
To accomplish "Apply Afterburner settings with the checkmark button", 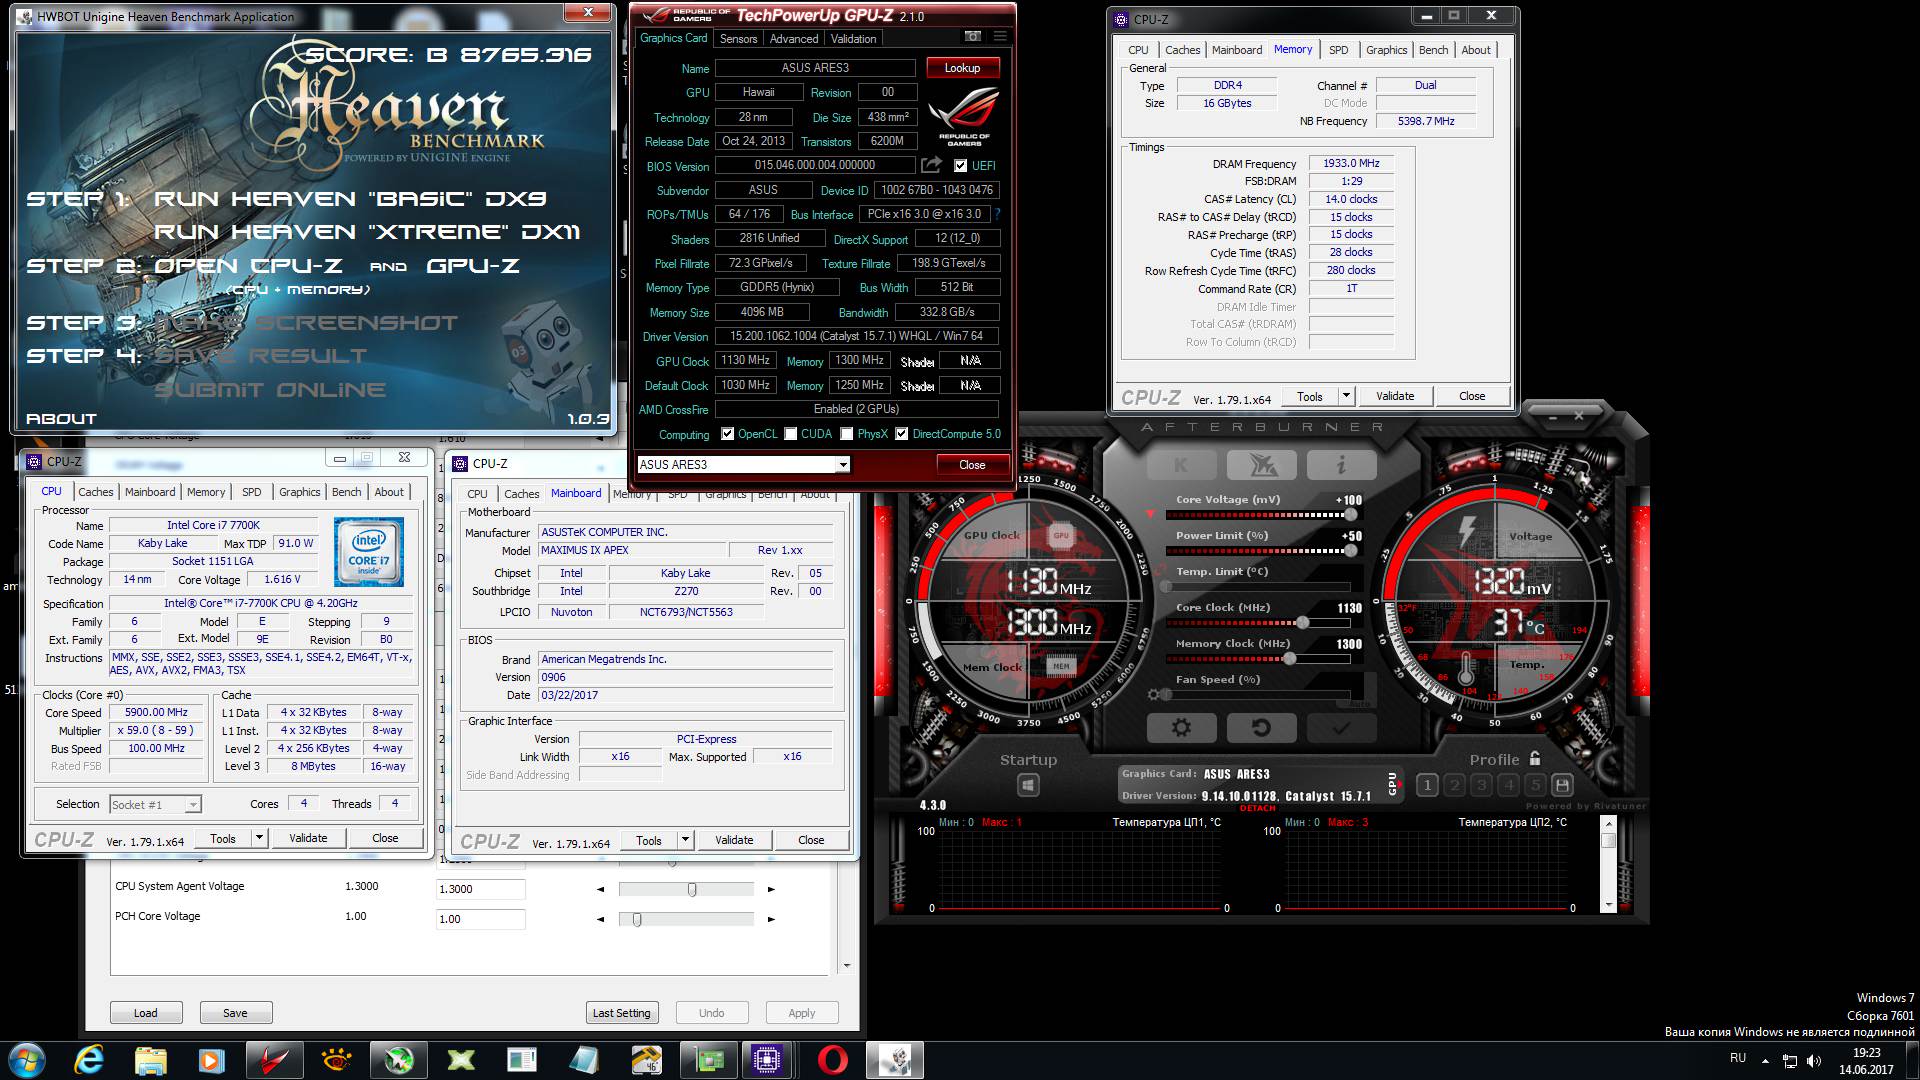I will pos(1341,728).
